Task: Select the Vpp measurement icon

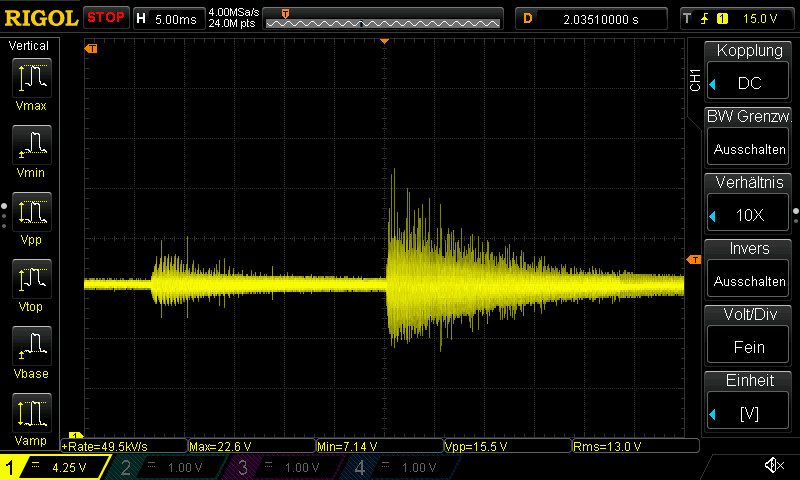Action: (x=30, y=212)
